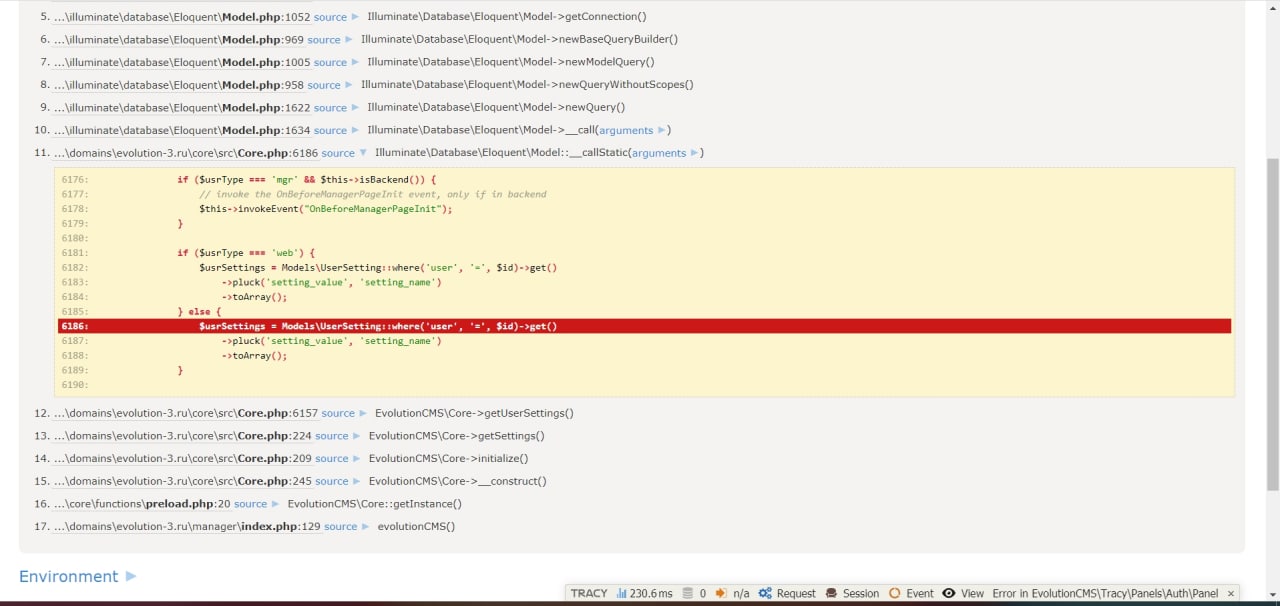Open the View panel in Tracy bar
Viewport: 1280px width, 606px height.
[x=963, y=593]
